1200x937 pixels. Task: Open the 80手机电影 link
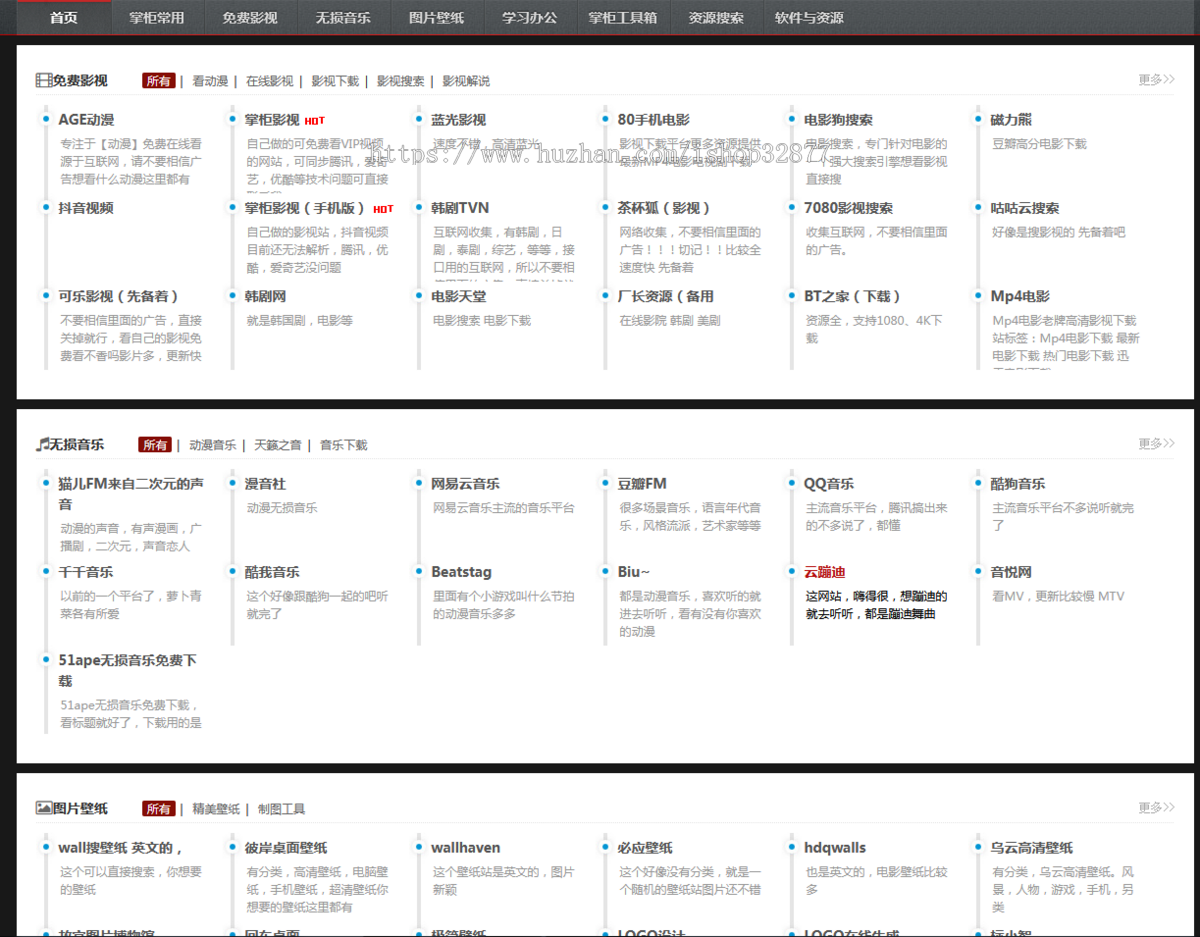(x=653, y=120)
